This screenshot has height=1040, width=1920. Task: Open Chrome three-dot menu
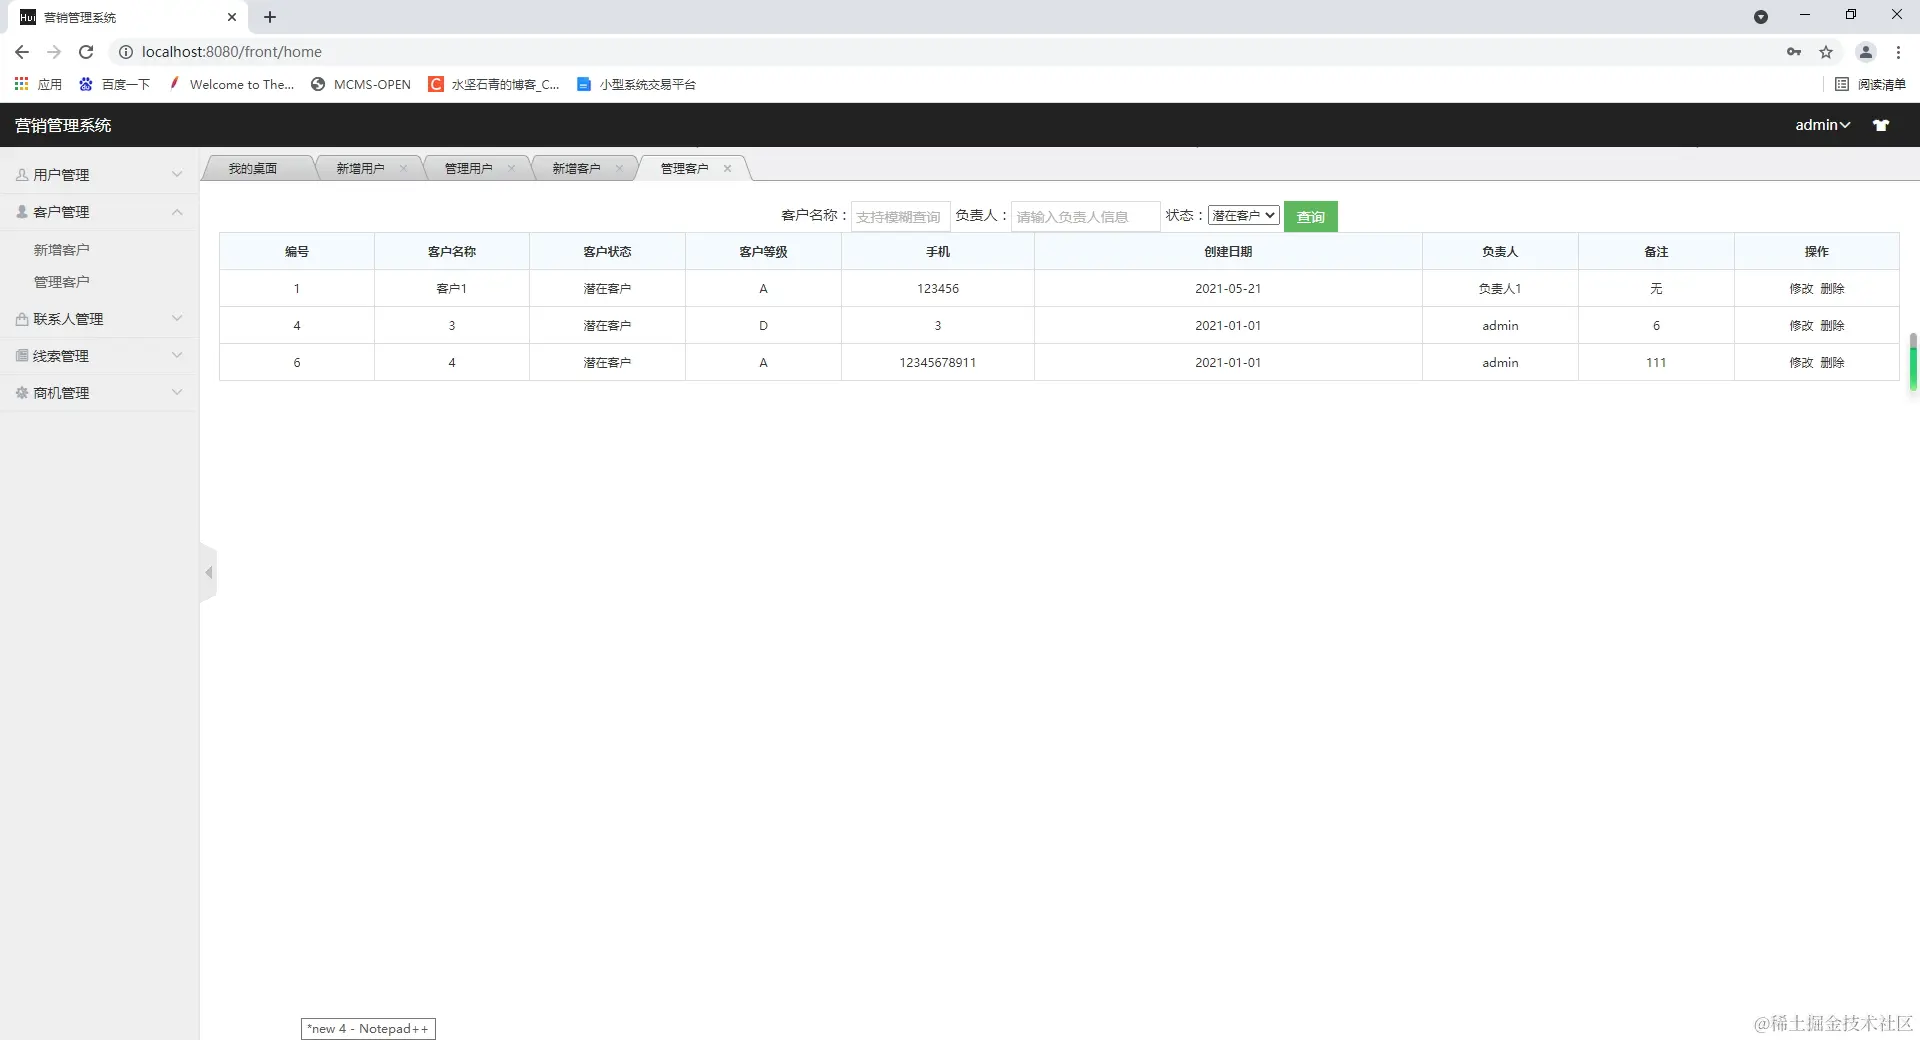[1898, 52]
